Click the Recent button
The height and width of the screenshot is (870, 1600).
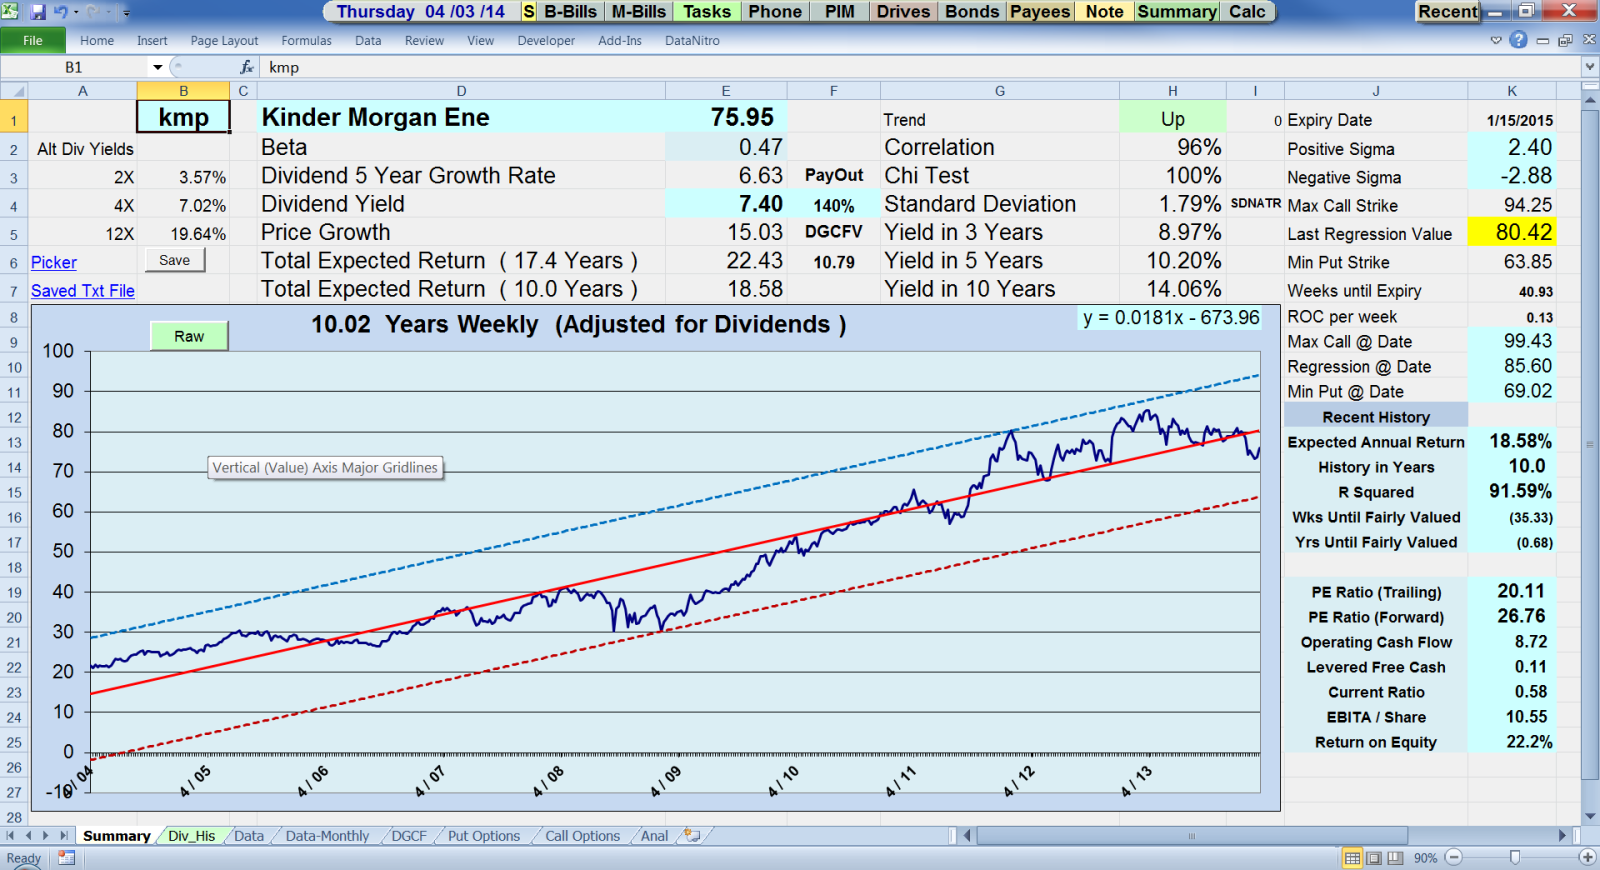click(1447, 12)
